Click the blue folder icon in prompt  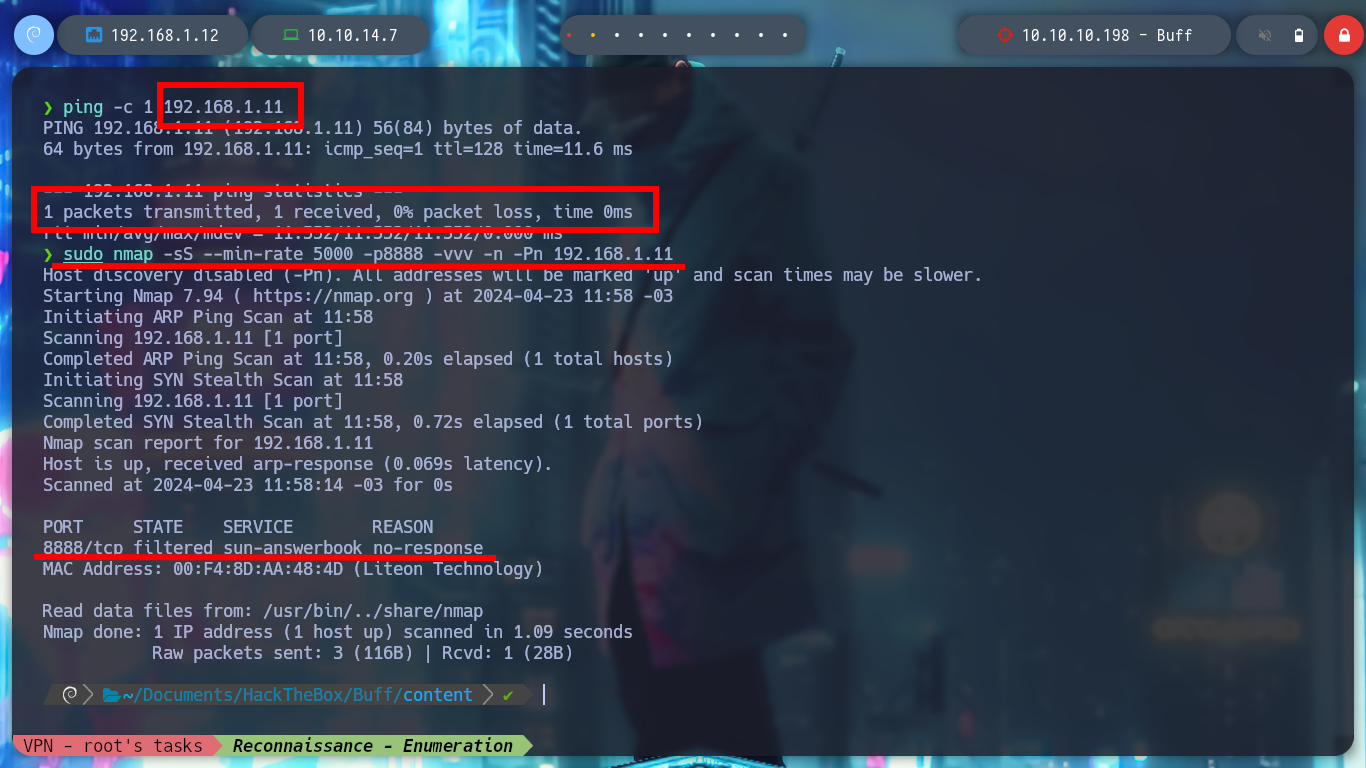[111, 694]
